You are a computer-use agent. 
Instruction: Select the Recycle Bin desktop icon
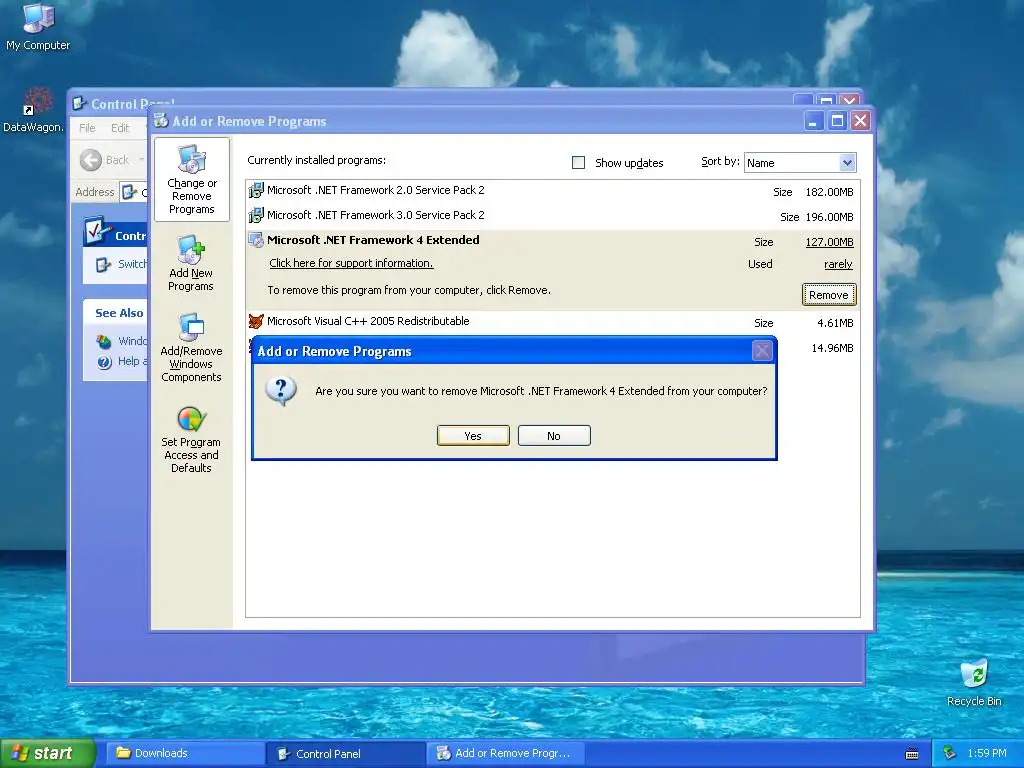coord(974,682)
